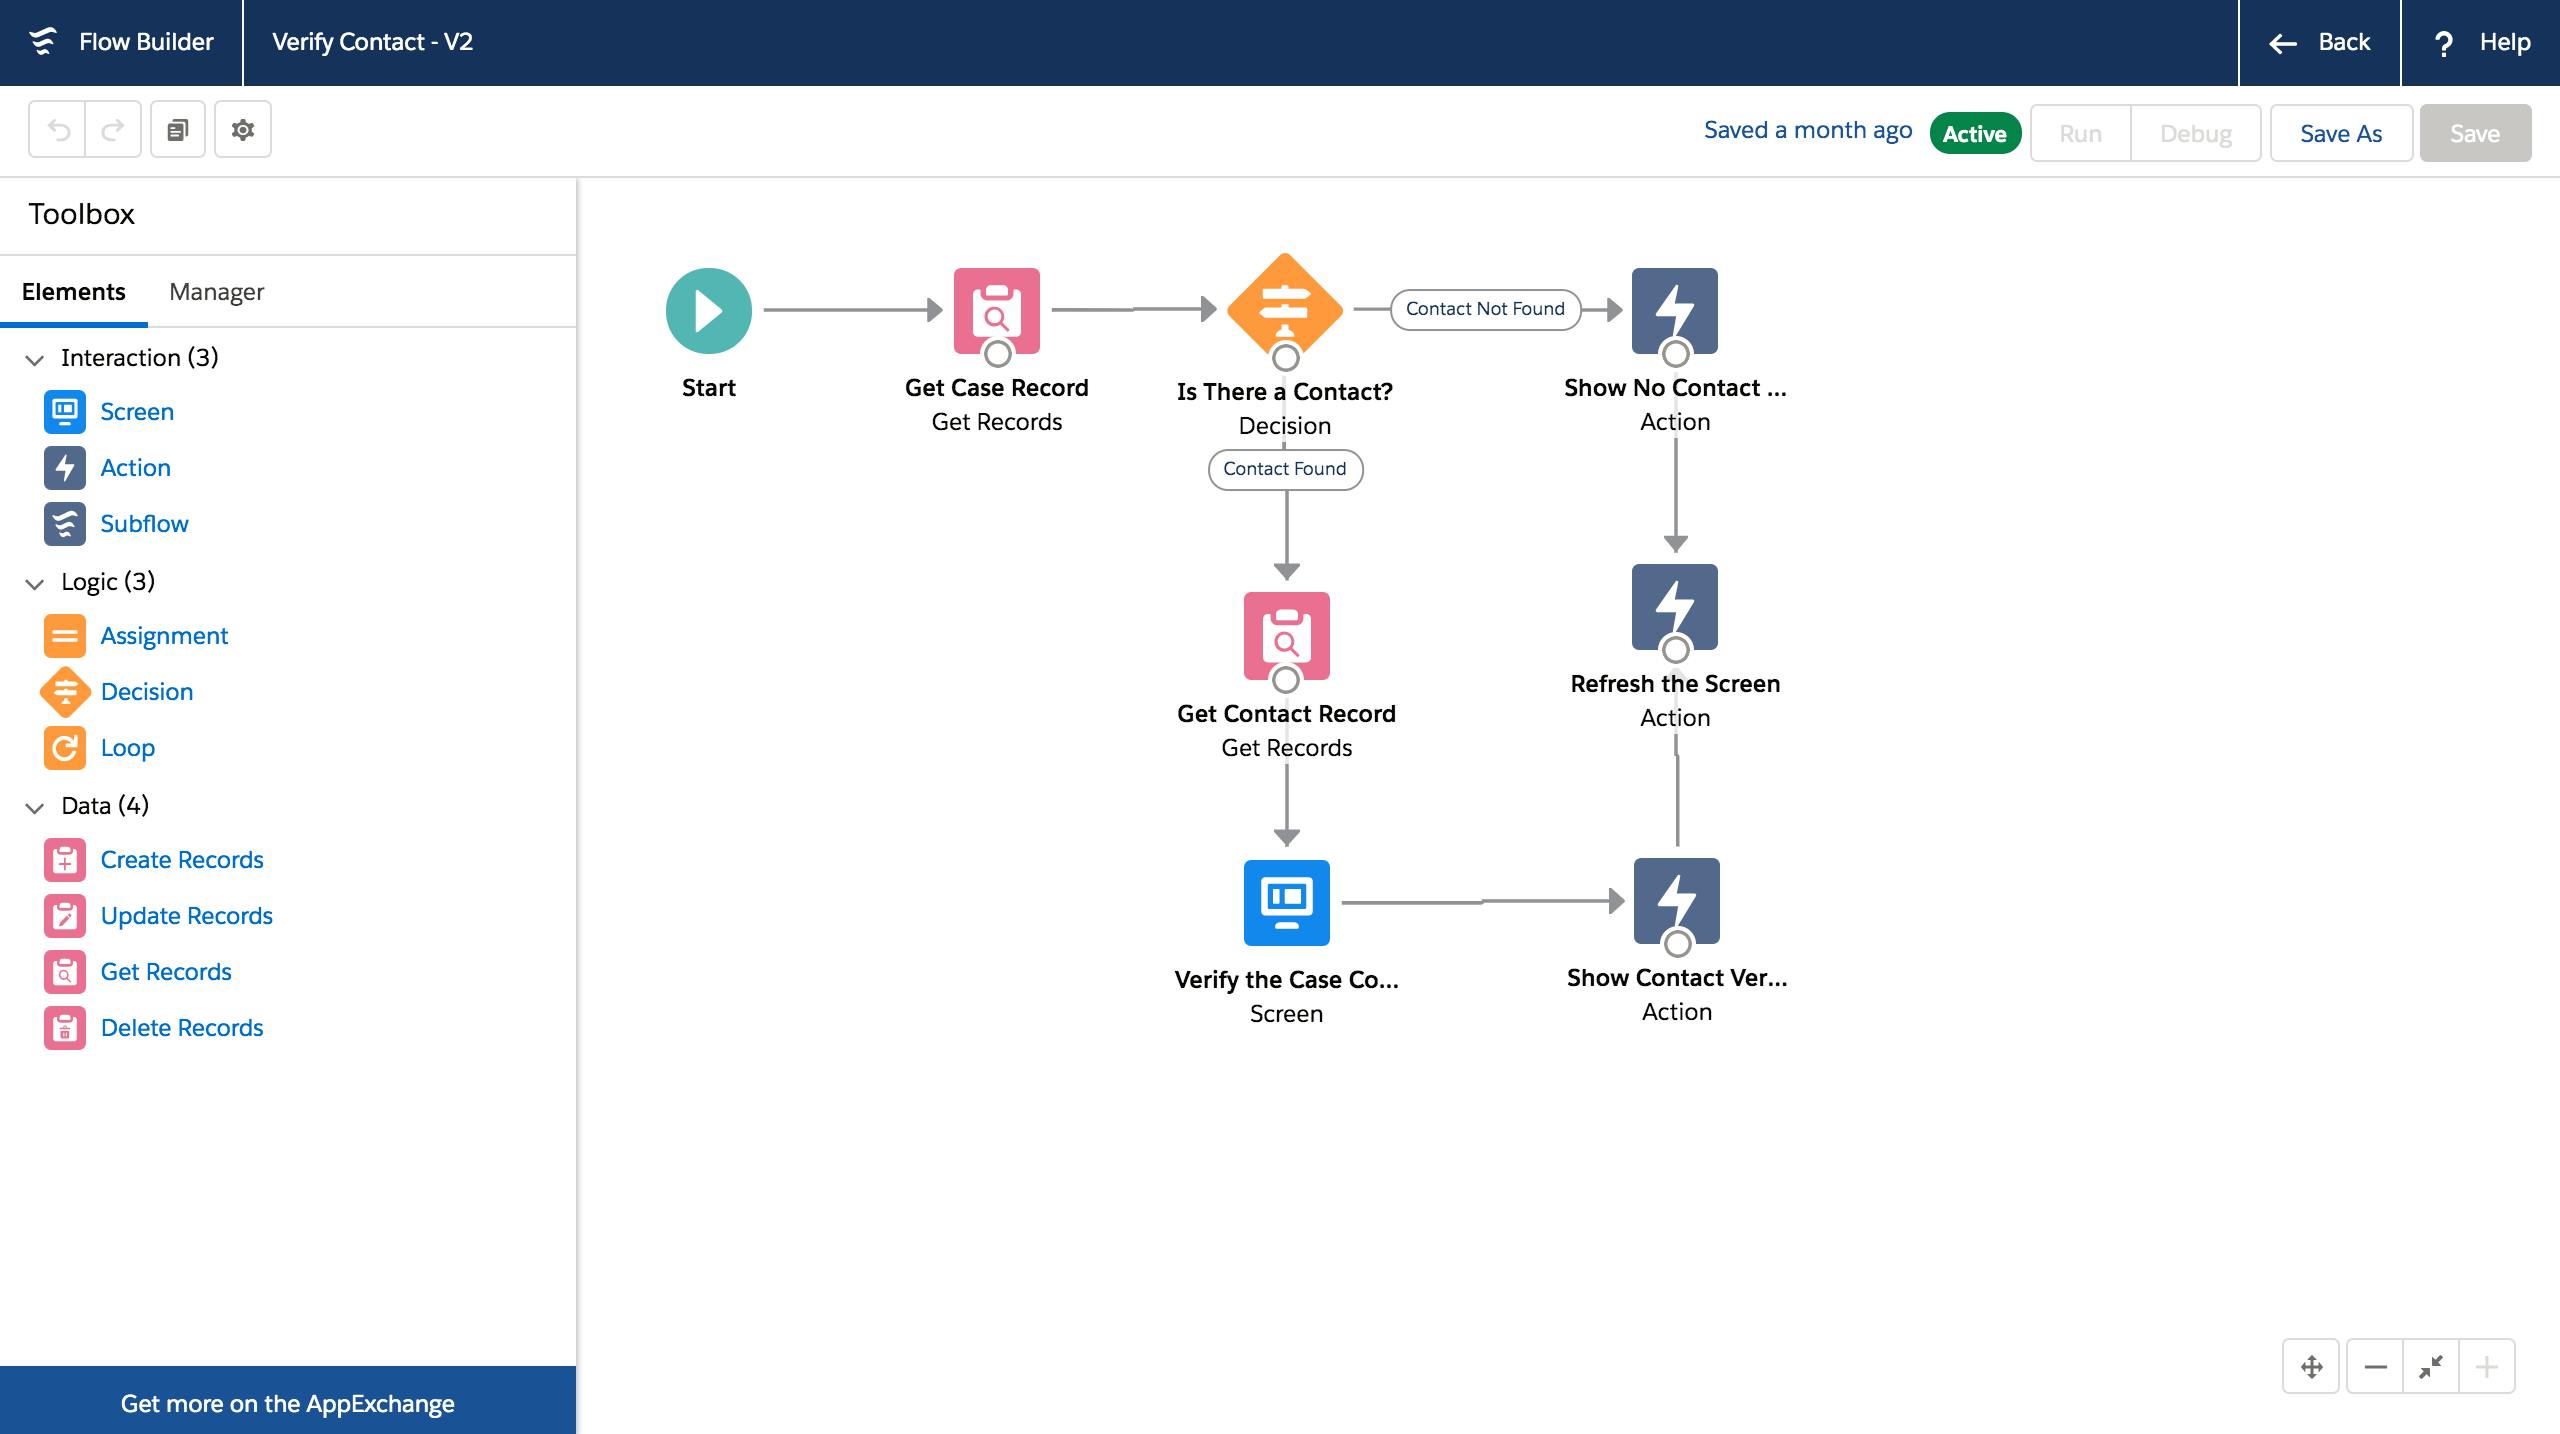2560x1434 pixels.
Task: Click the Show No Contact Action icon
Action: coord(1674,311)
